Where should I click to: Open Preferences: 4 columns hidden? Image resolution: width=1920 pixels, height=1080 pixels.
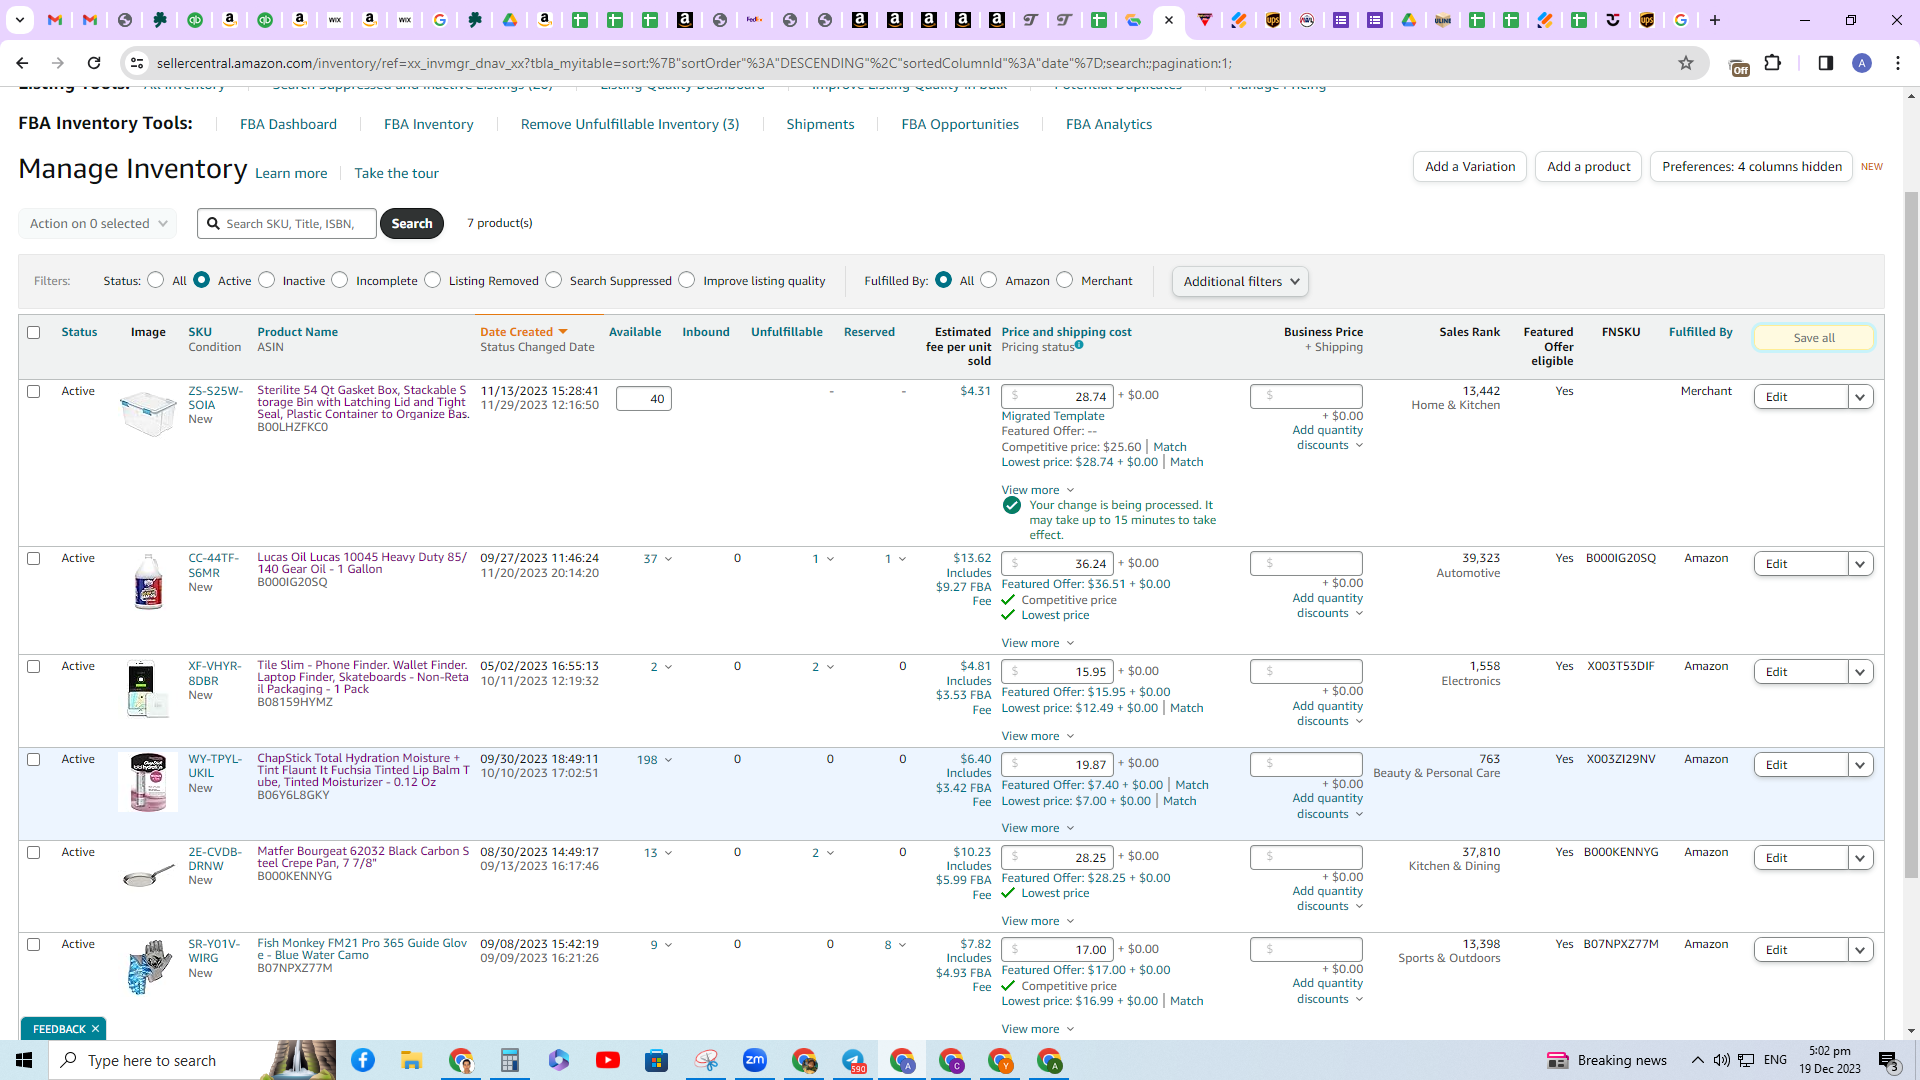point(1752,167)
